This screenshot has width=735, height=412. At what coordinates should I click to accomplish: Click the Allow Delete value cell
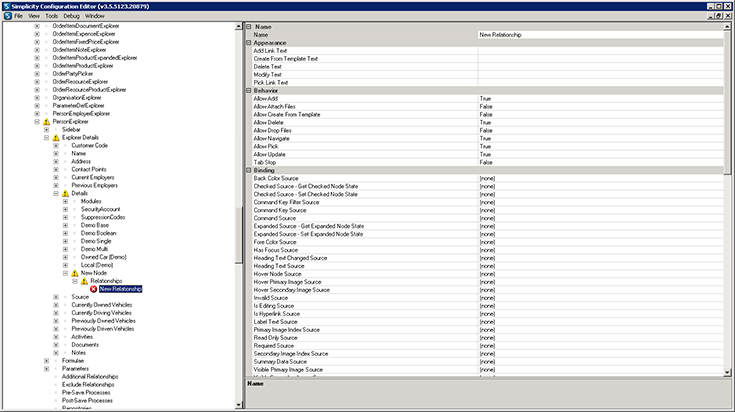pyautogui.click(x=600, y=122)
